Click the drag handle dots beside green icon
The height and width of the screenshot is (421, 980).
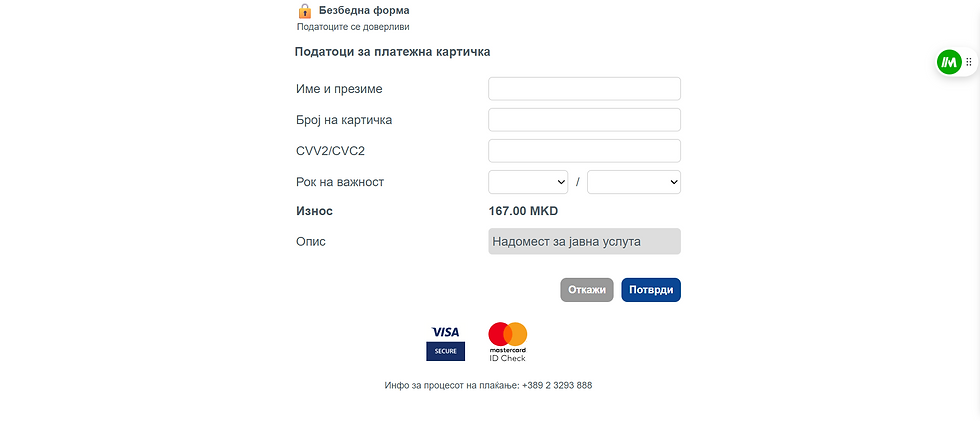click(x=969, y=62)
